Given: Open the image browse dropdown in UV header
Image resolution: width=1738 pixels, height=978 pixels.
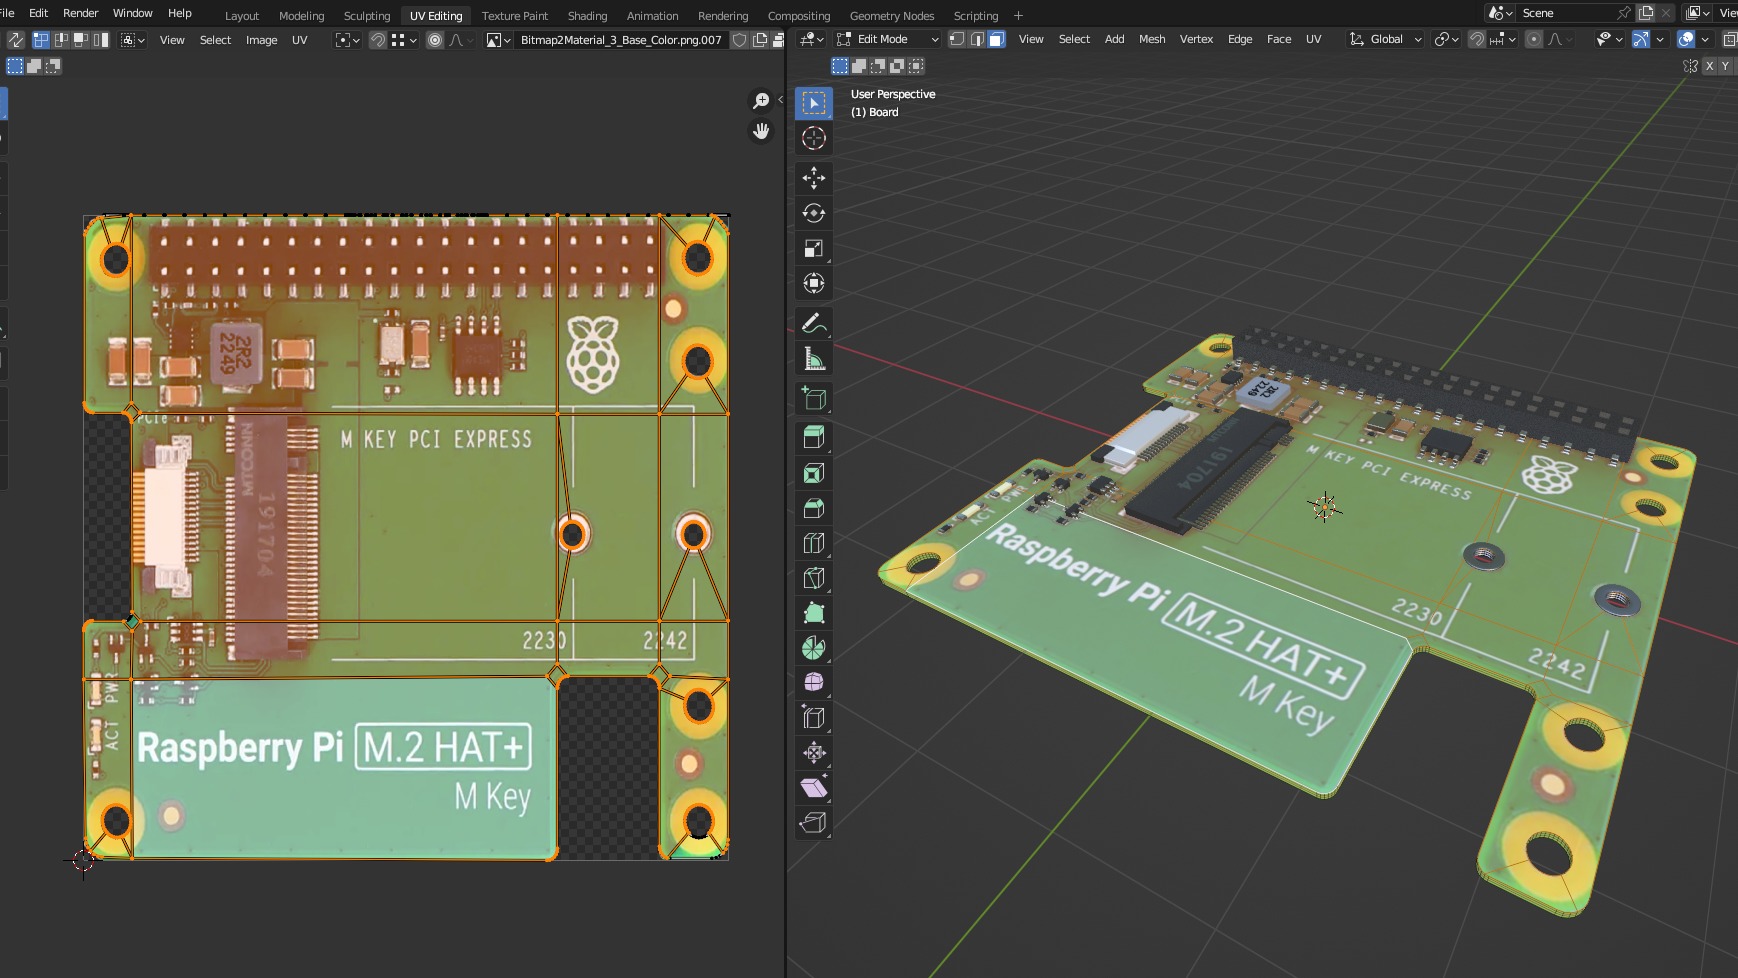Looking at the screenshot, I should pyautogui.click(x=498, y=40).
